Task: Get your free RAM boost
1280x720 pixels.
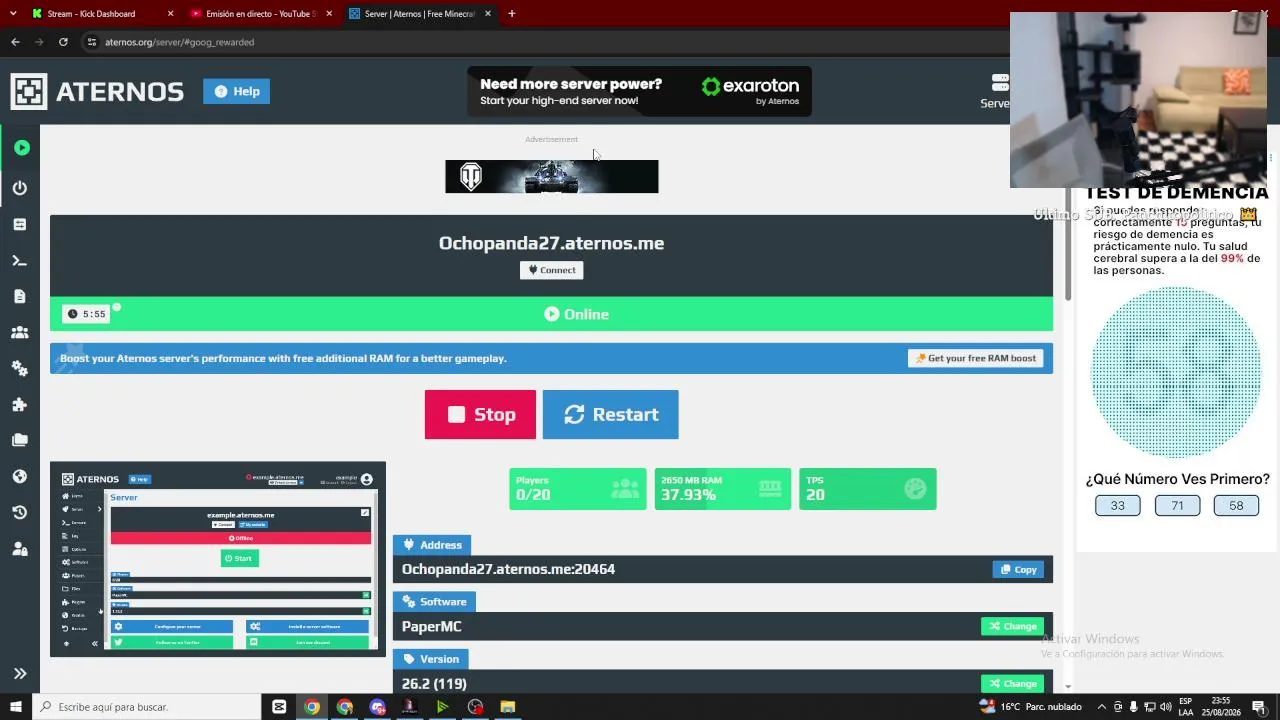Action: point(976,358)
